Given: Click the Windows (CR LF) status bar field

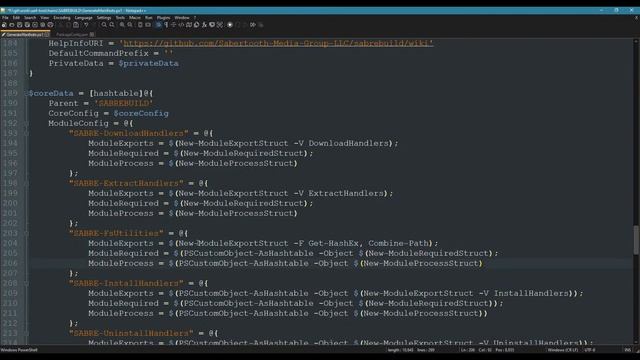Looking at the screenshot, I should (x=563, y=350).
